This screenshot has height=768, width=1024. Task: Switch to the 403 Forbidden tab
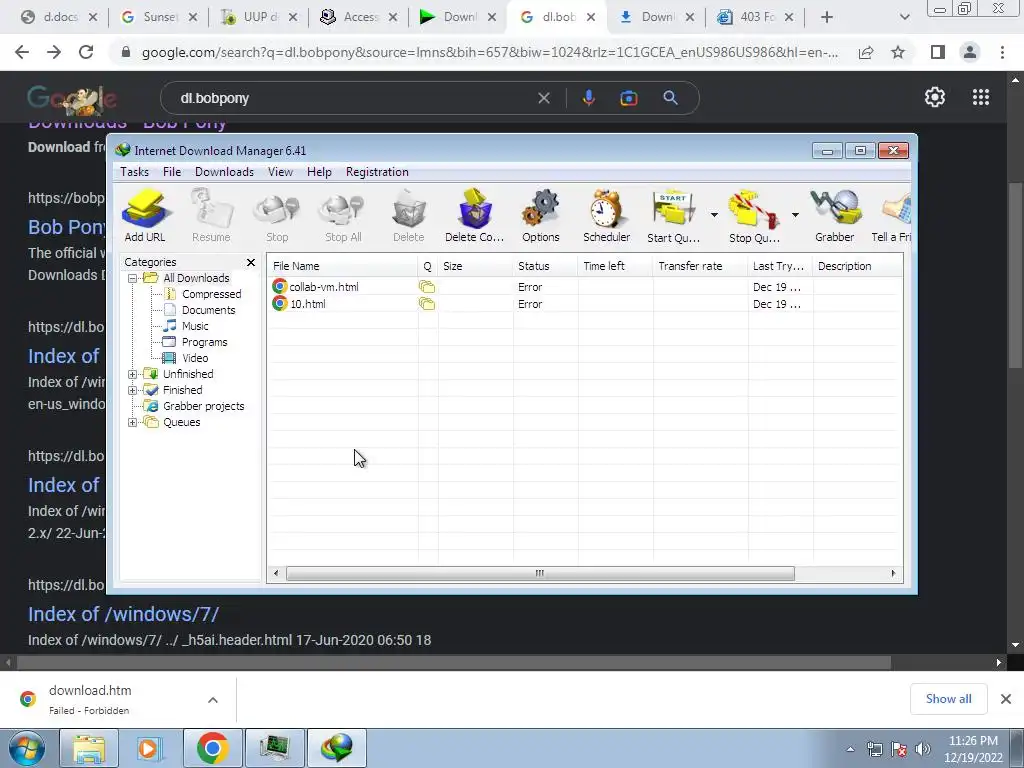pyautogui.click(x=756, y=18)
